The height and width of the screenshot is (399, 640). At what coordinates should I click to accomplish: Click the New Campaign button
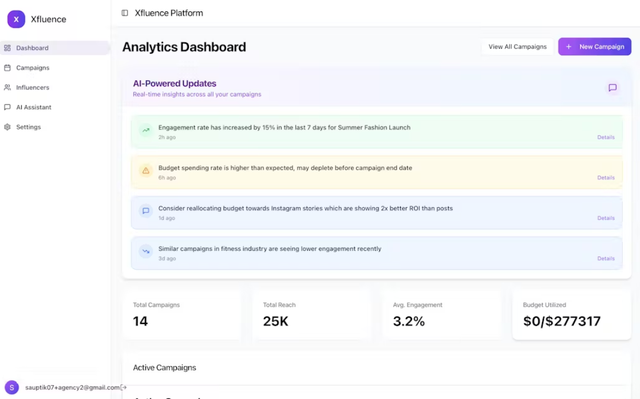coord(595,47)
